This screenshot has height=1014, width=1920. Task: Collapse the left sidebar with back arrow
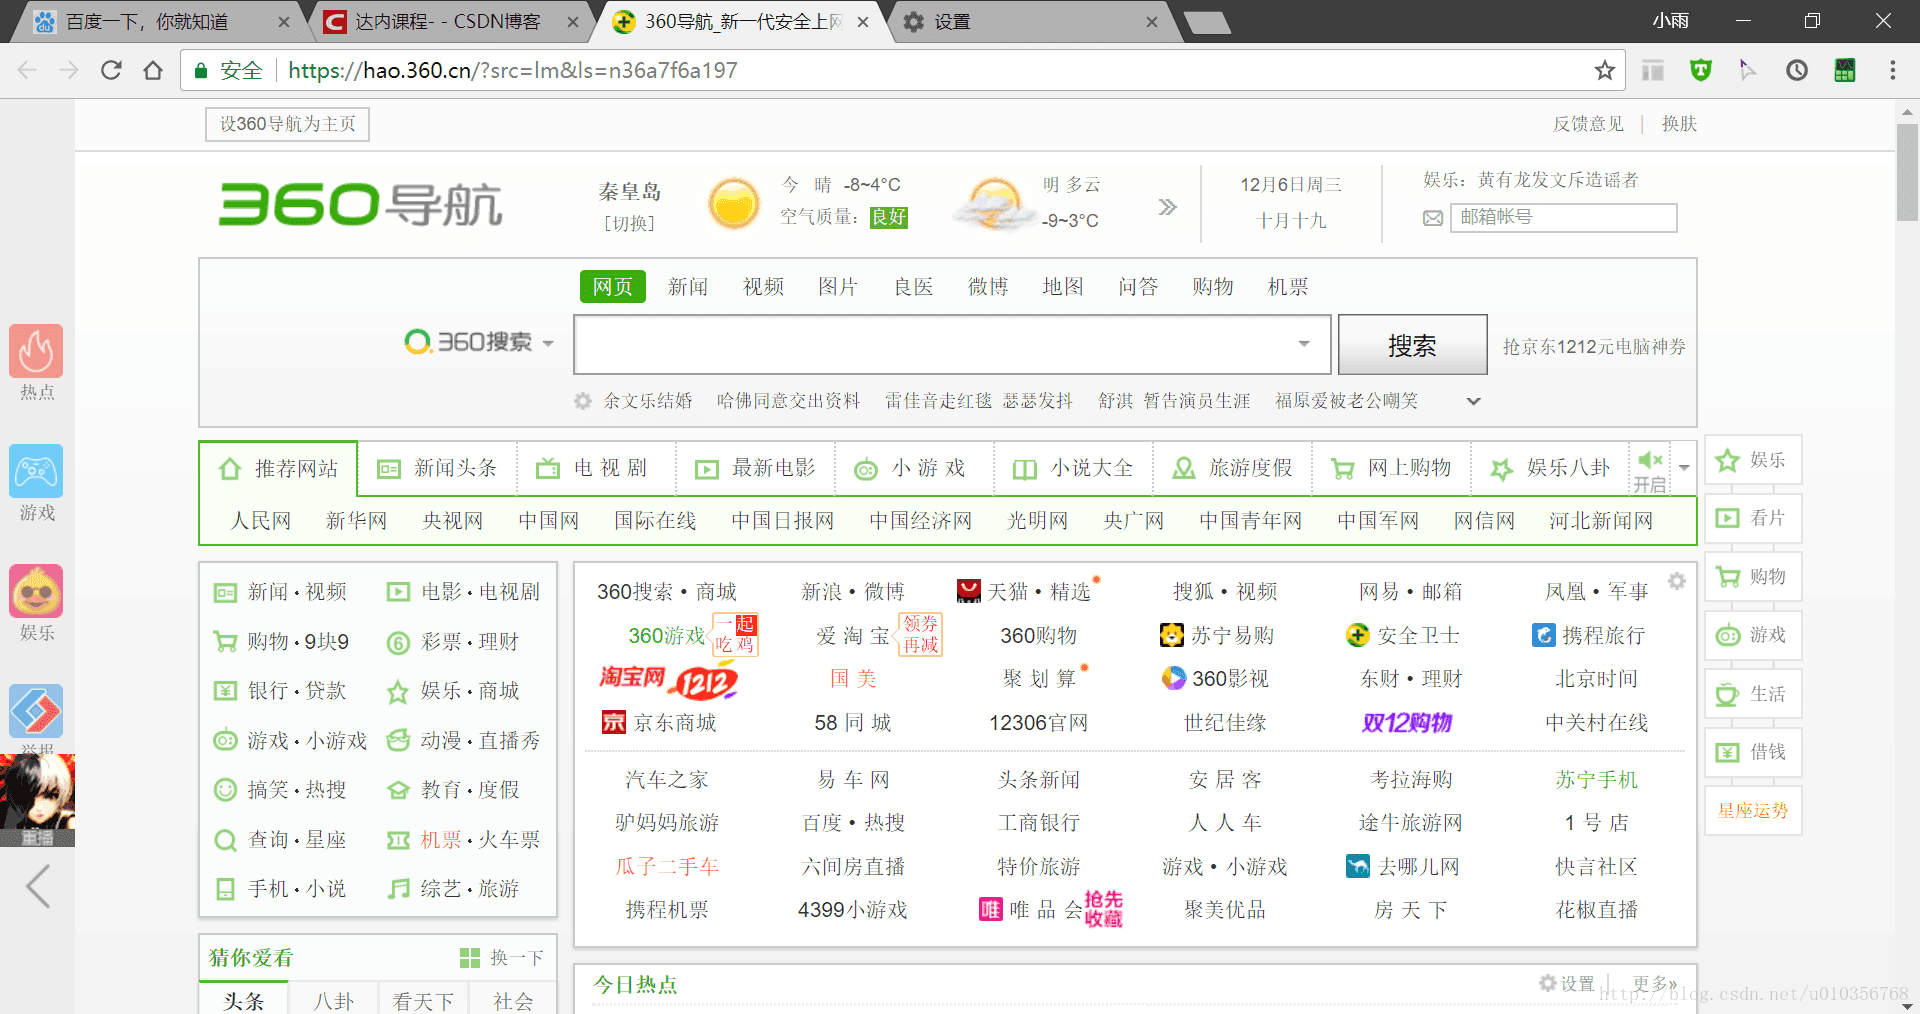[x=38, y=886]
